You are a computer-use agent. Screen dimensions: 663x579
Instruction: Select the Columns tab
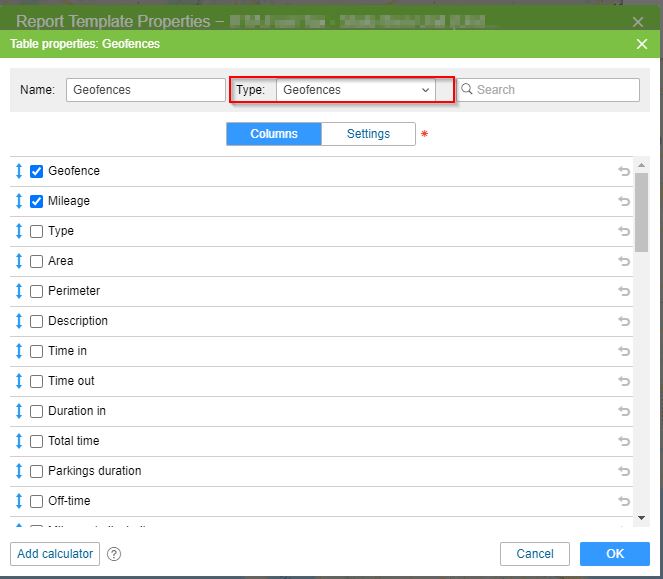[x=273, y=134]
